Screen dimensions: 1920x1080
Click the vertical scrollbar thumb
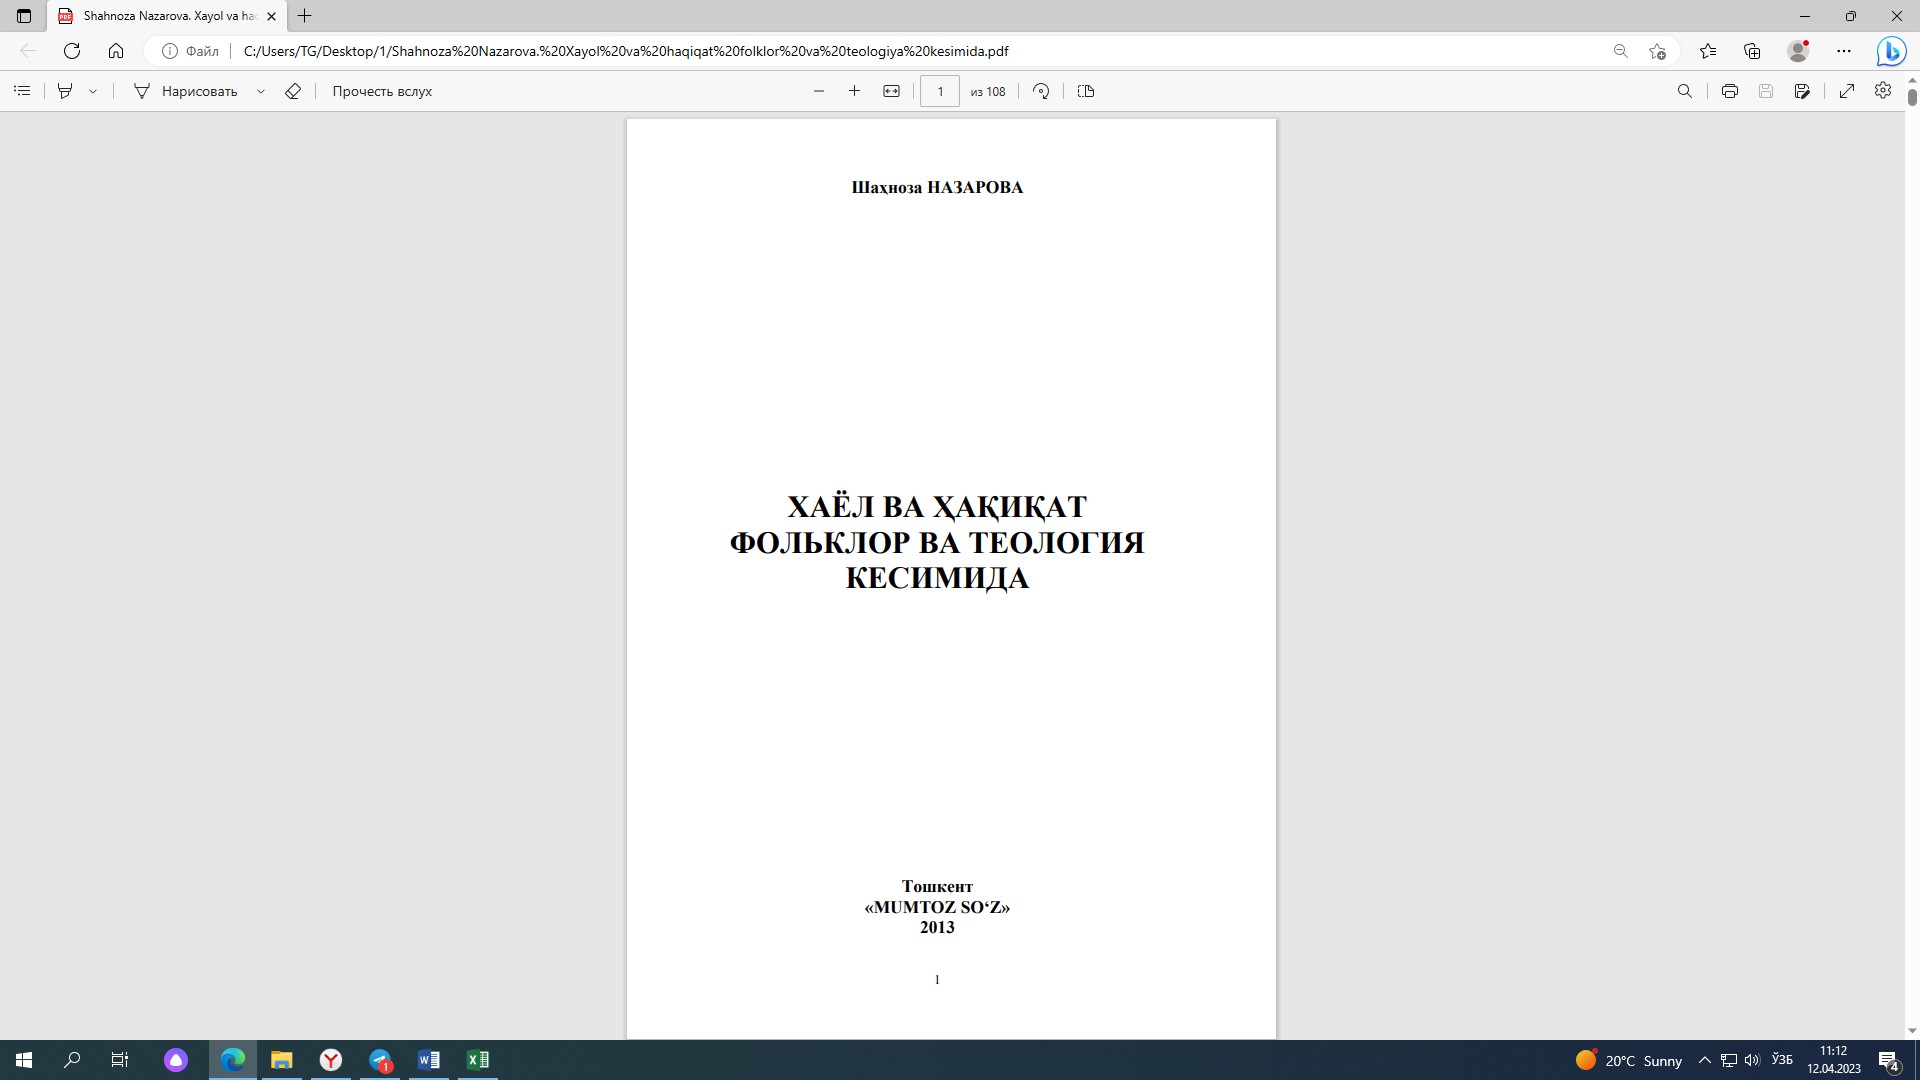(1912, 97)
